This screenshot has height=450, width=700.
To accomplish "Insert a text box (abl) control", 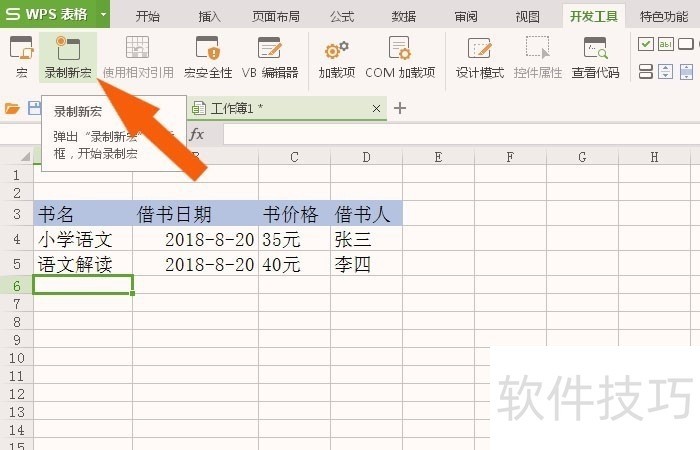I will [666, 44].
